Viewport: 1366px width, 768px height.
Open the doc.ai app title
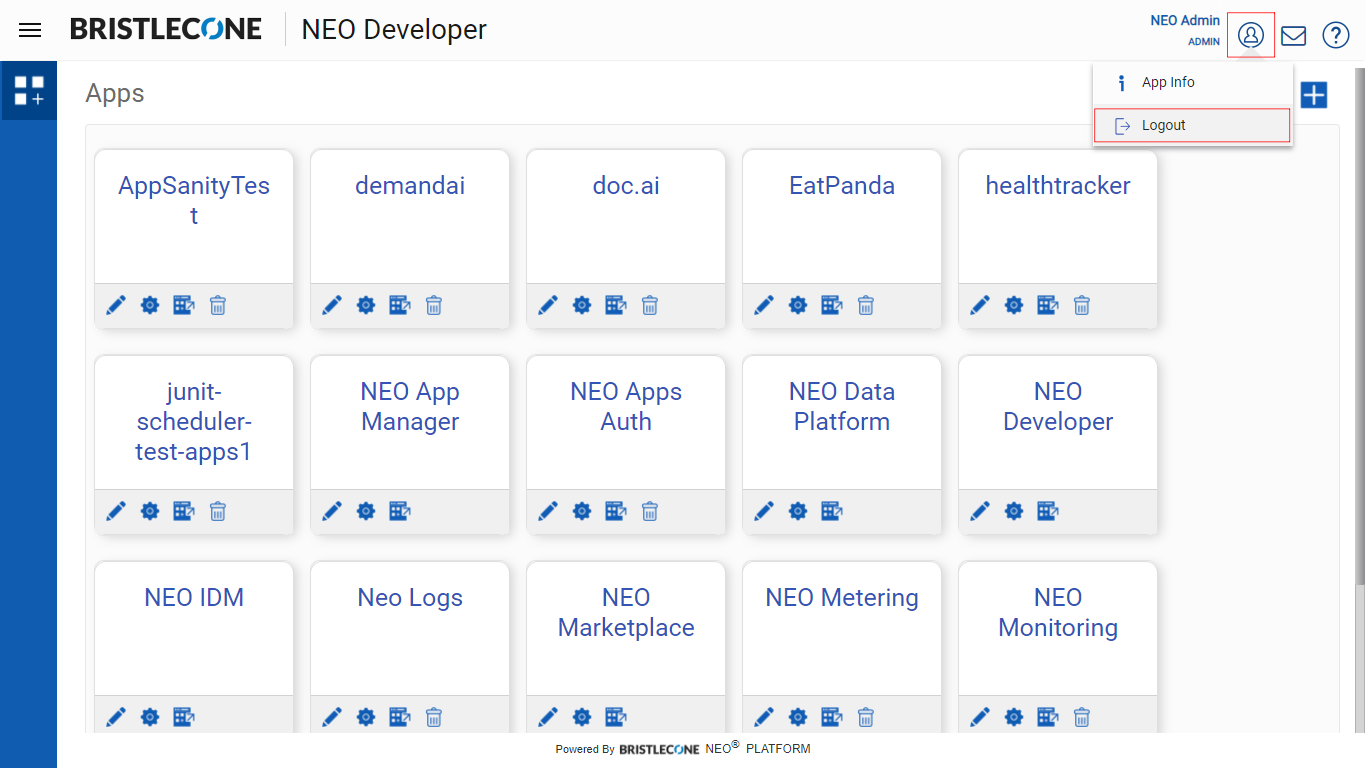point(626,186)
